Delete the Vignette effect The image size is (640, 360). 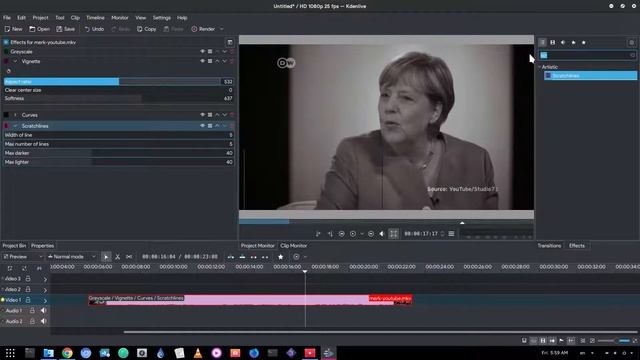232,61
